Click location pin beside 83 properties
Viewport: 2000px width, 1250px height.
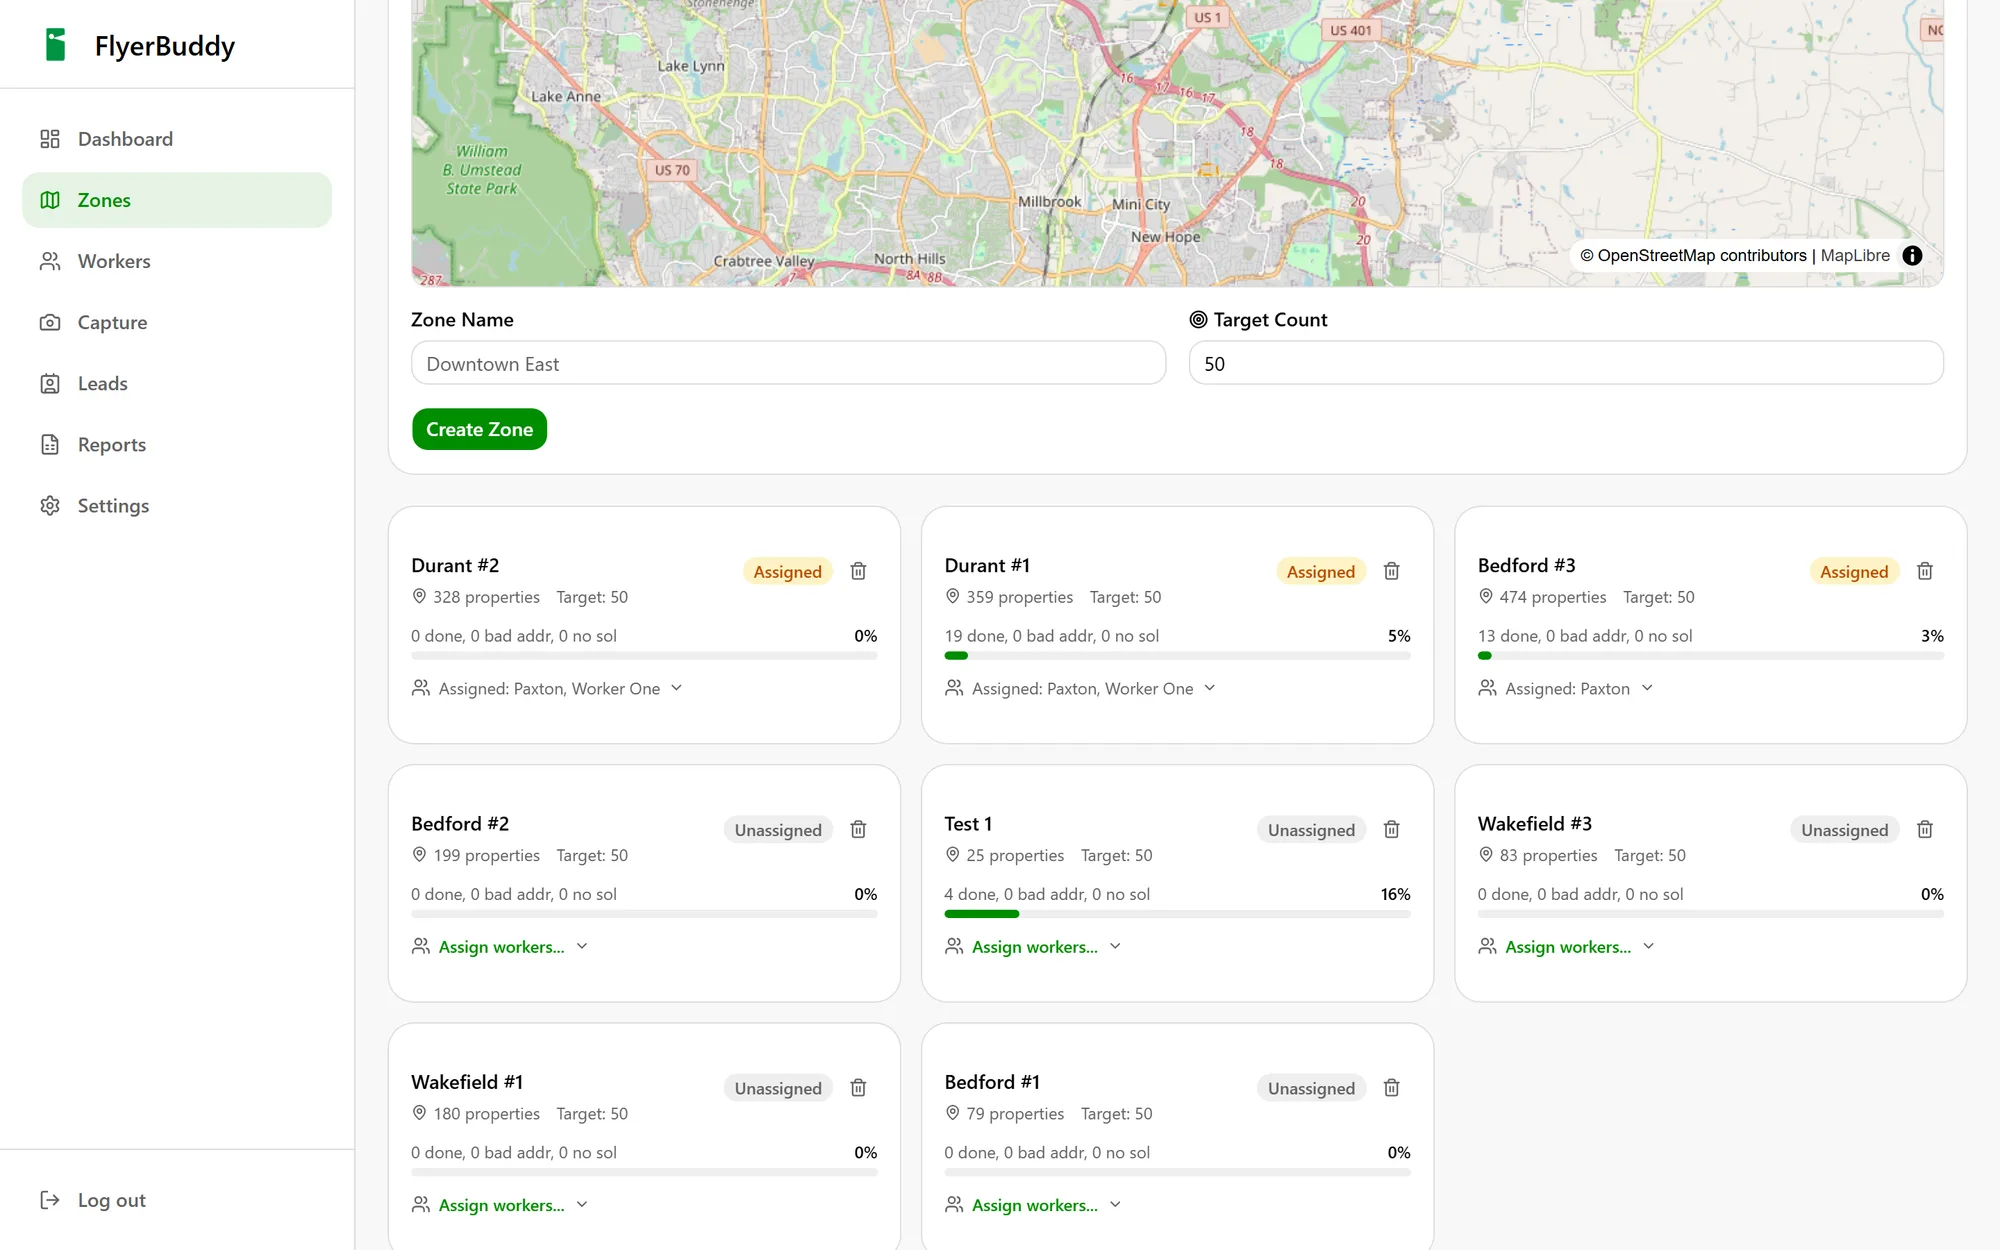(x=1486, y=855)
